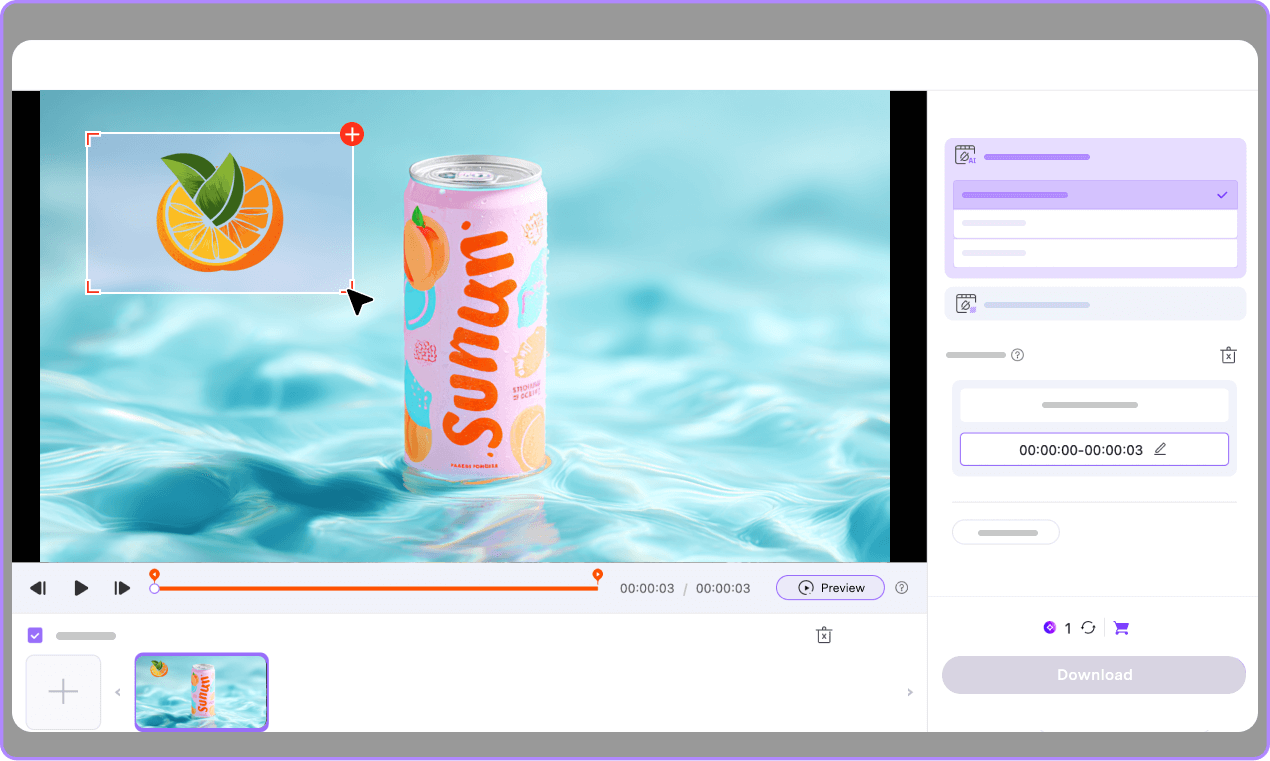The image size is (1270, 761).
Task: Click the Download button
Action: 1094,675
